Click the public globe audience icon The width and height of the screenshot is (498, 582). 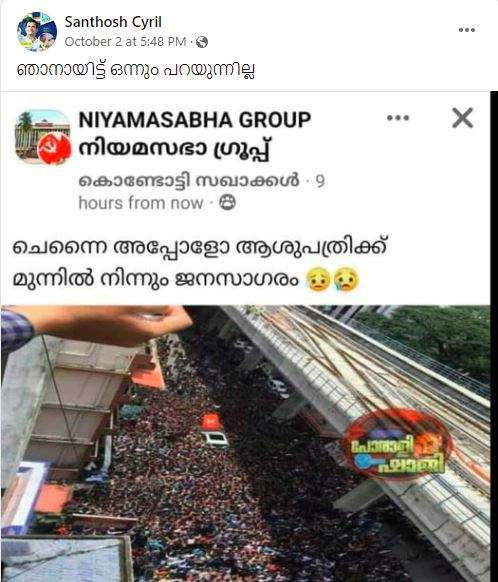coord(202,42)
